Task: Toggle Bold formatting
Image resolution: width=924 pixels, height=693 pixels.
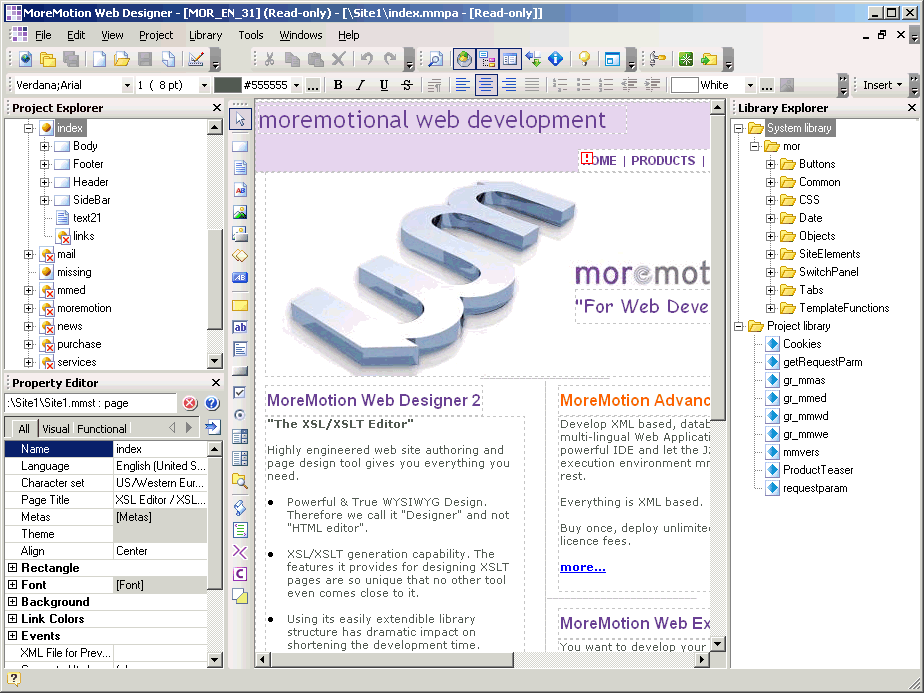Action: [x=338, y=85]
